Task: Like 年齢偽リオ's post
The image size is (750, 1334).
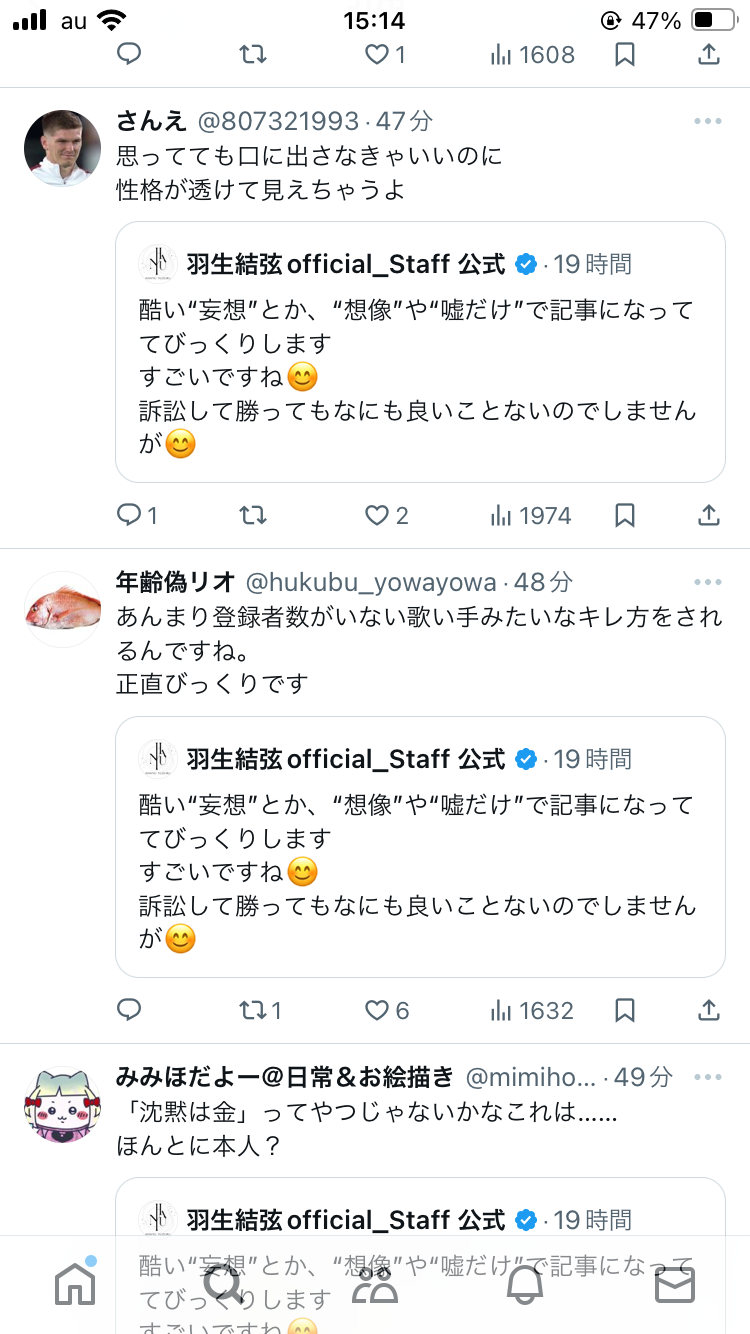Action: 377,1010
